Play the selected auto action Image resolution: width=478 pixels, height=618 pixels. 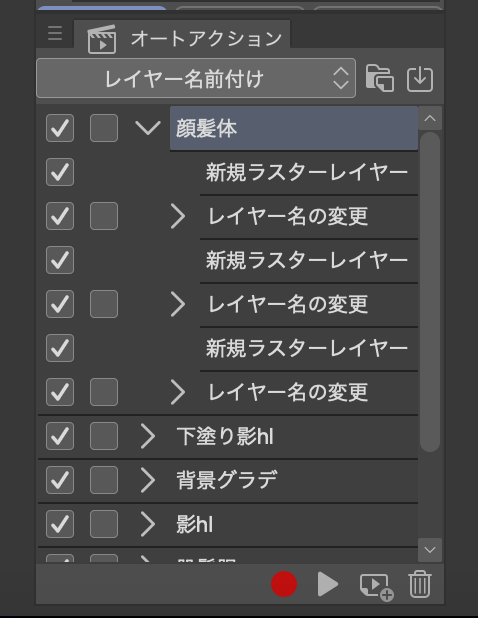[x=328, y=584]
